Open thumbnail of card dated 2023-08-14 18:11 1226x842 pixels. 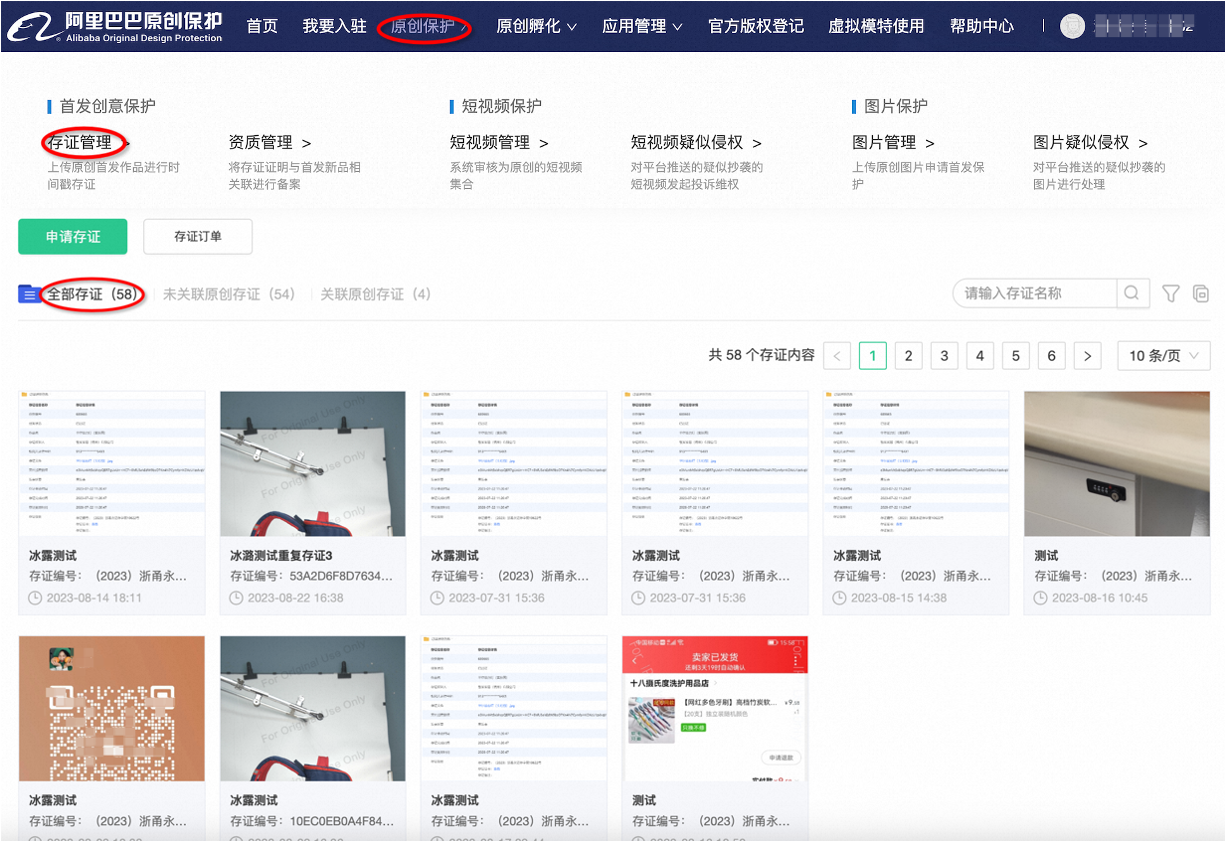(x=112, y=463)
